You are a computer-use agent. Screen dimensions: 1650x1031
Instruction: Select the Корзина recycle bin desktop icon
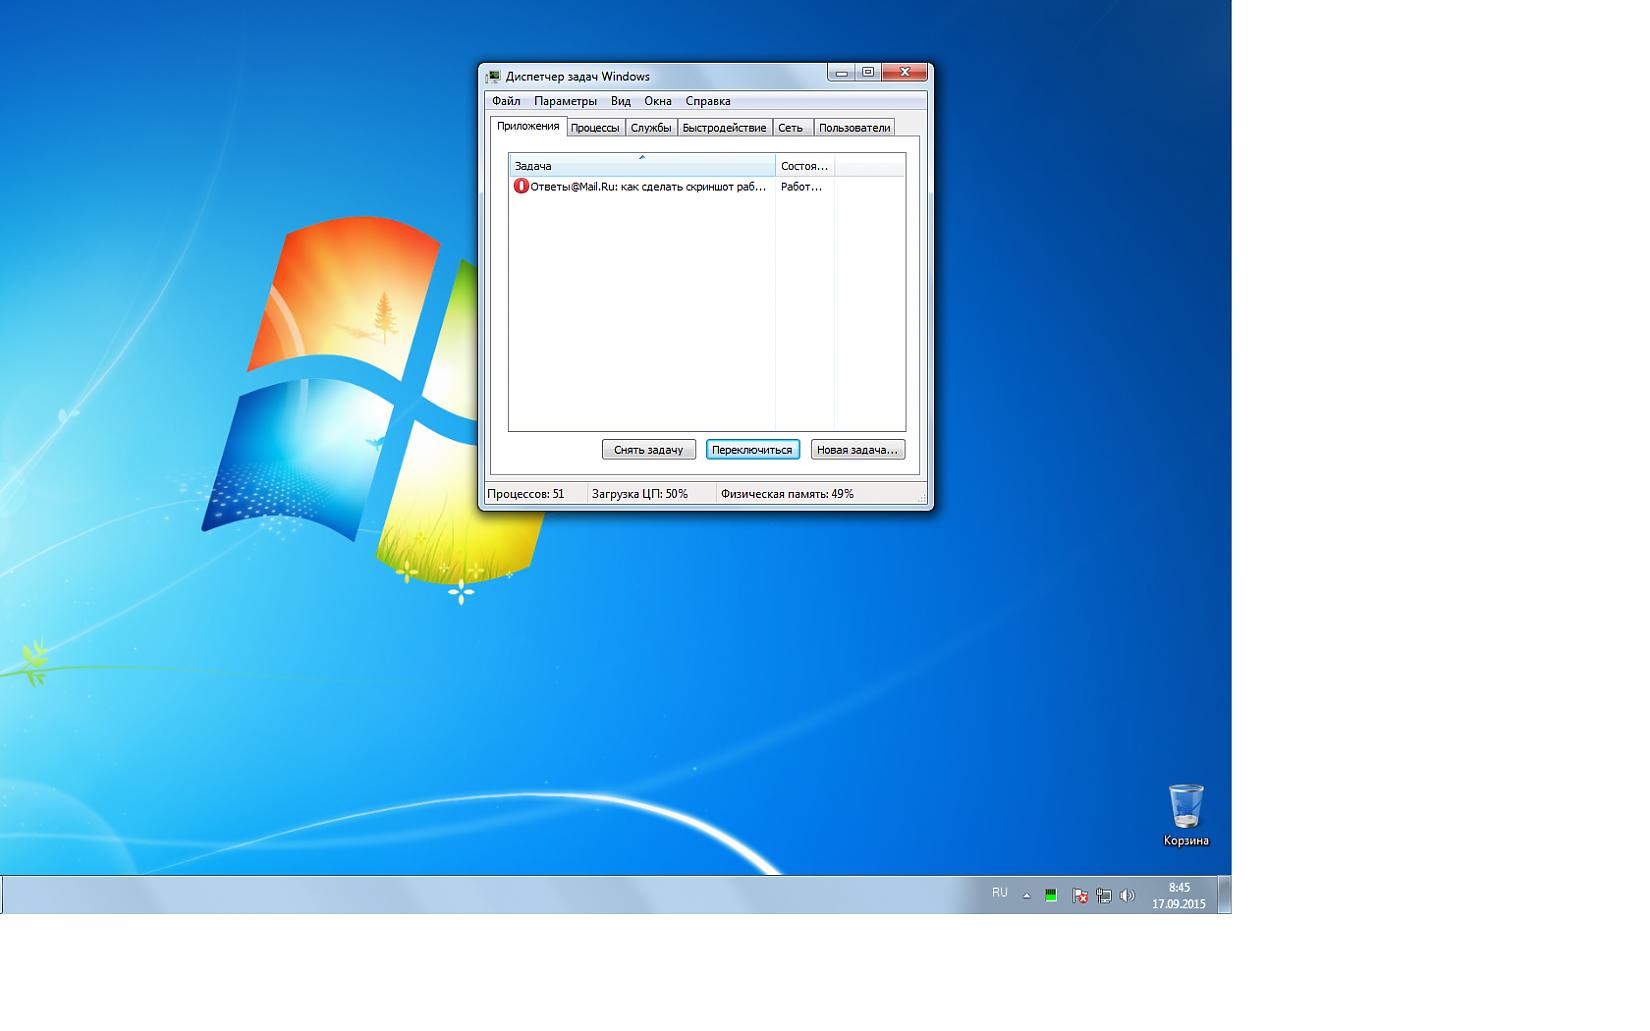tap(1186, 815)
